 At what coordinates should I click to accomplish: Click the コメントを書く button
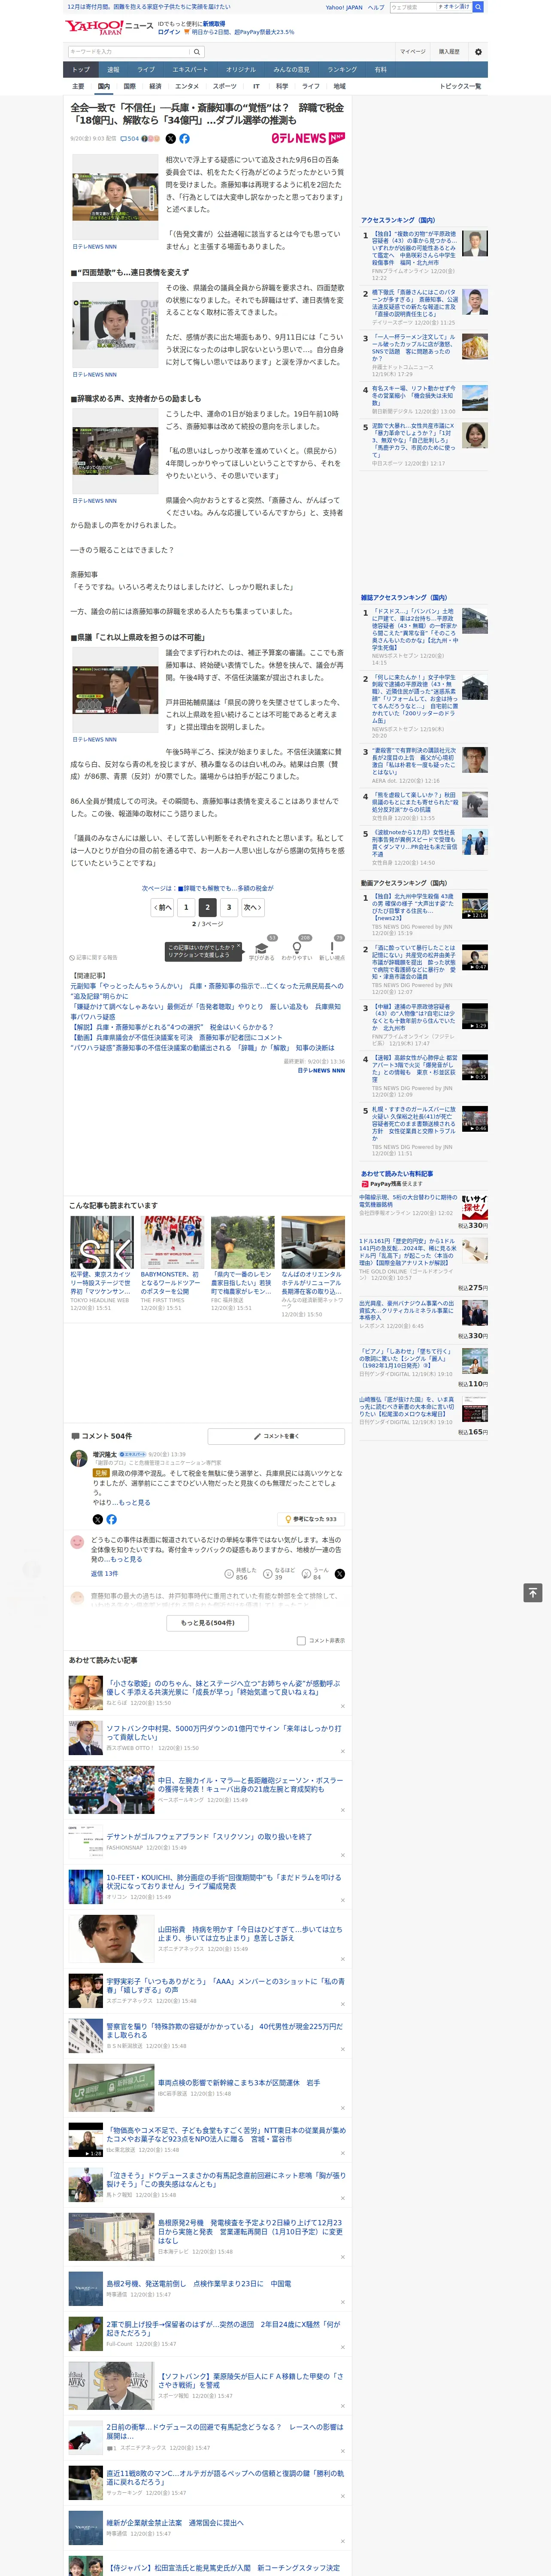pos(276,1436)
